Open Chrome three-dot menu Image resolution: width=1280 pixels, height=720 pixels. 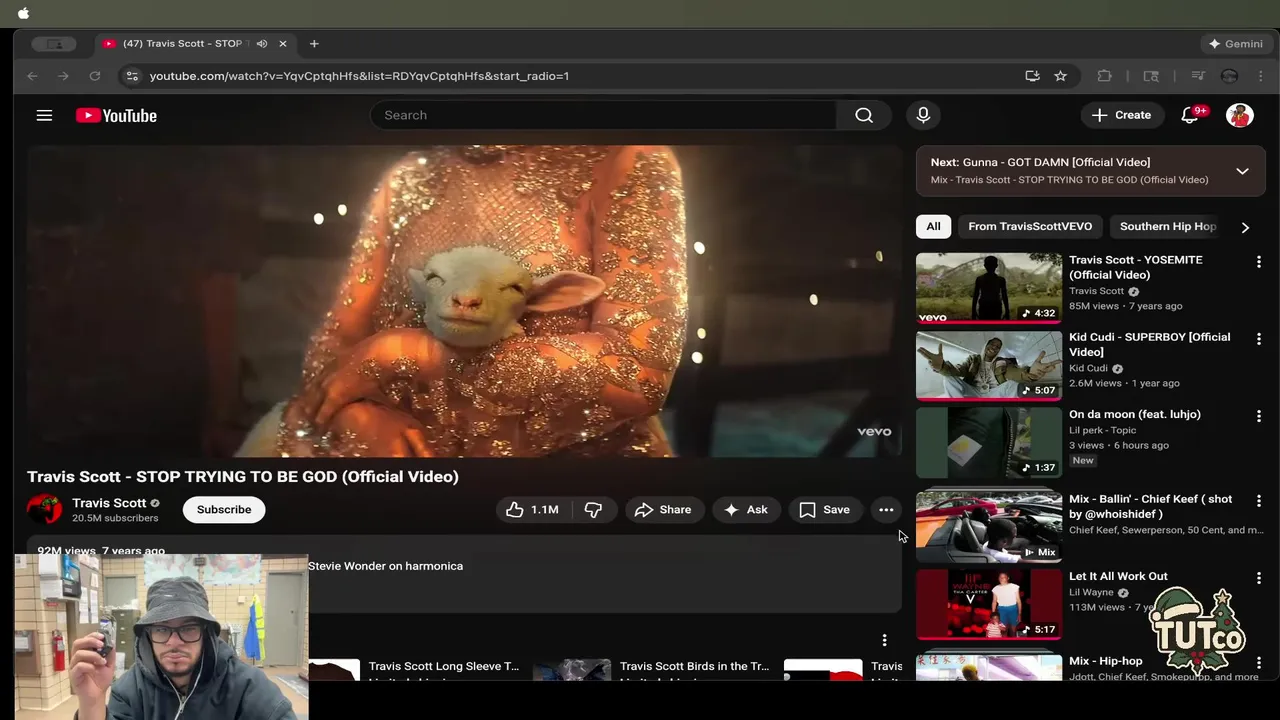click(x=1260, y=76)
